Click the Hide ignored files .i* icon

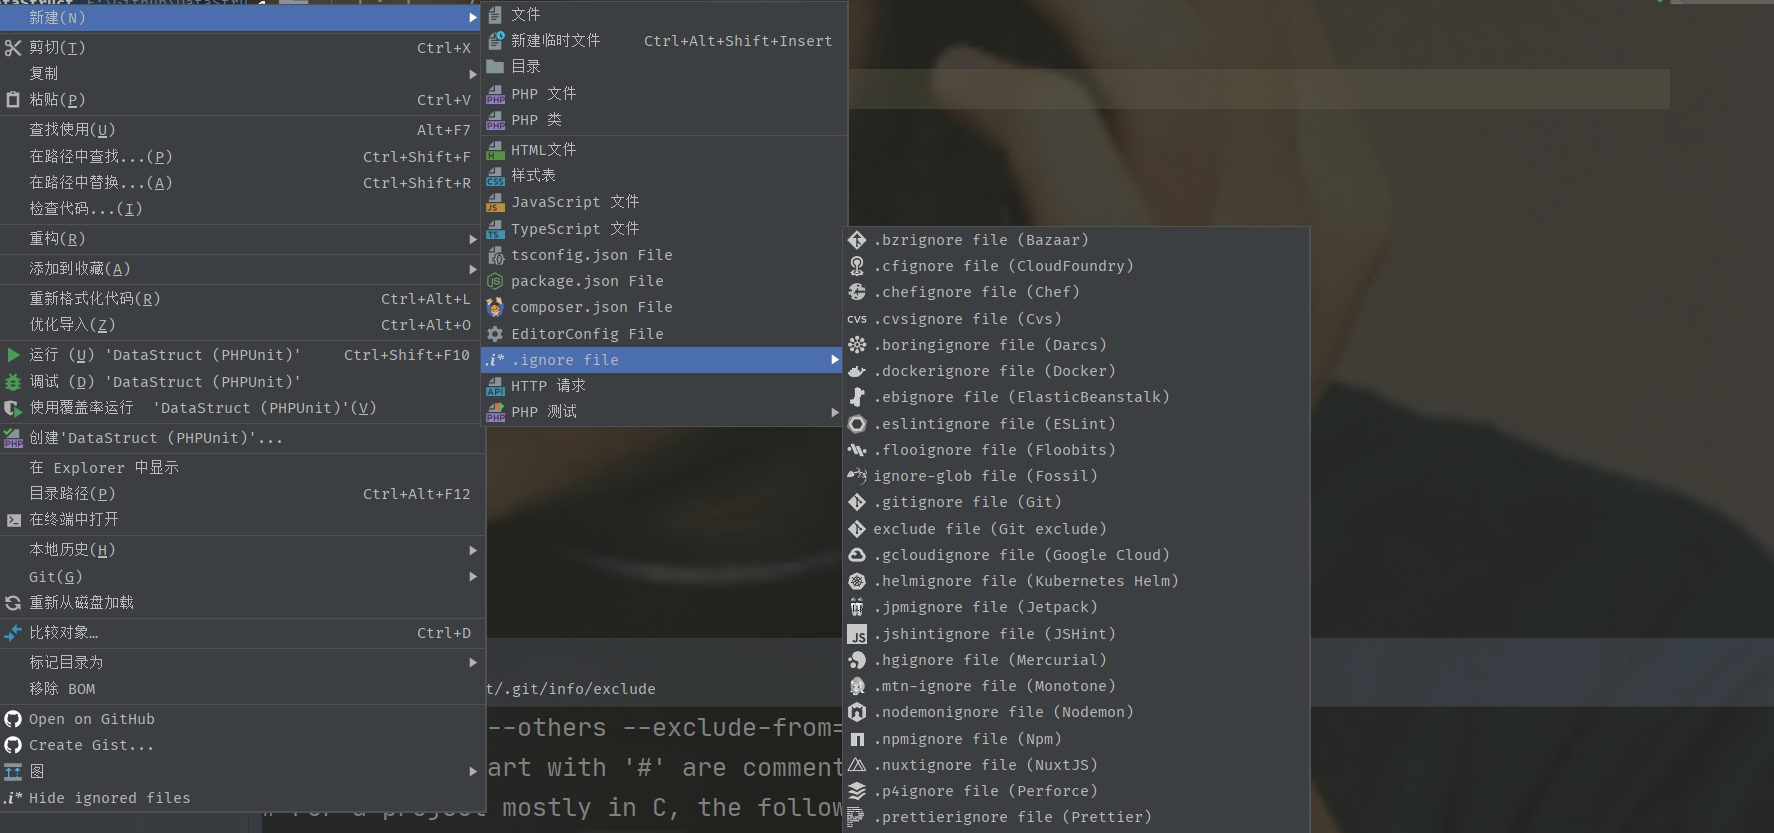13,798
